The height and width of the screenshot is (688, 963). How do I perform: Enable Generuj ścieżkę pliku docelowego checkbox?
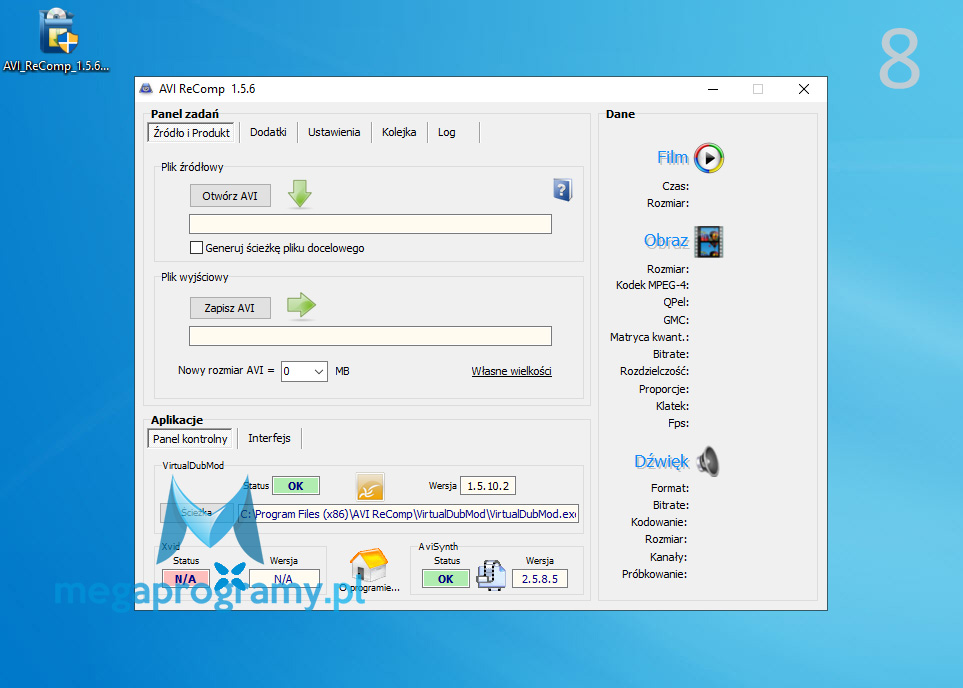point(196,248)
